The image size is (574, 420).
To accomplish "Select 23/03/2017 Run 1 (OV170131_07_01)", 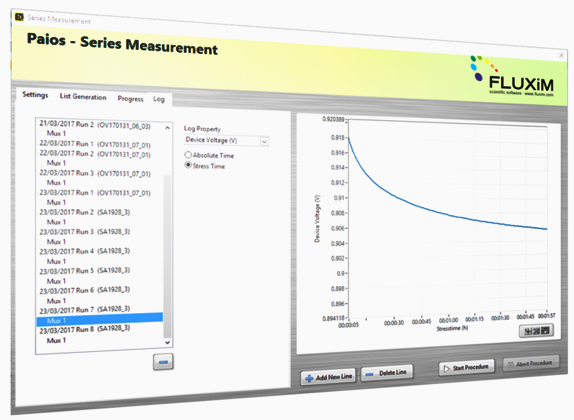I will tap(95, 193).
